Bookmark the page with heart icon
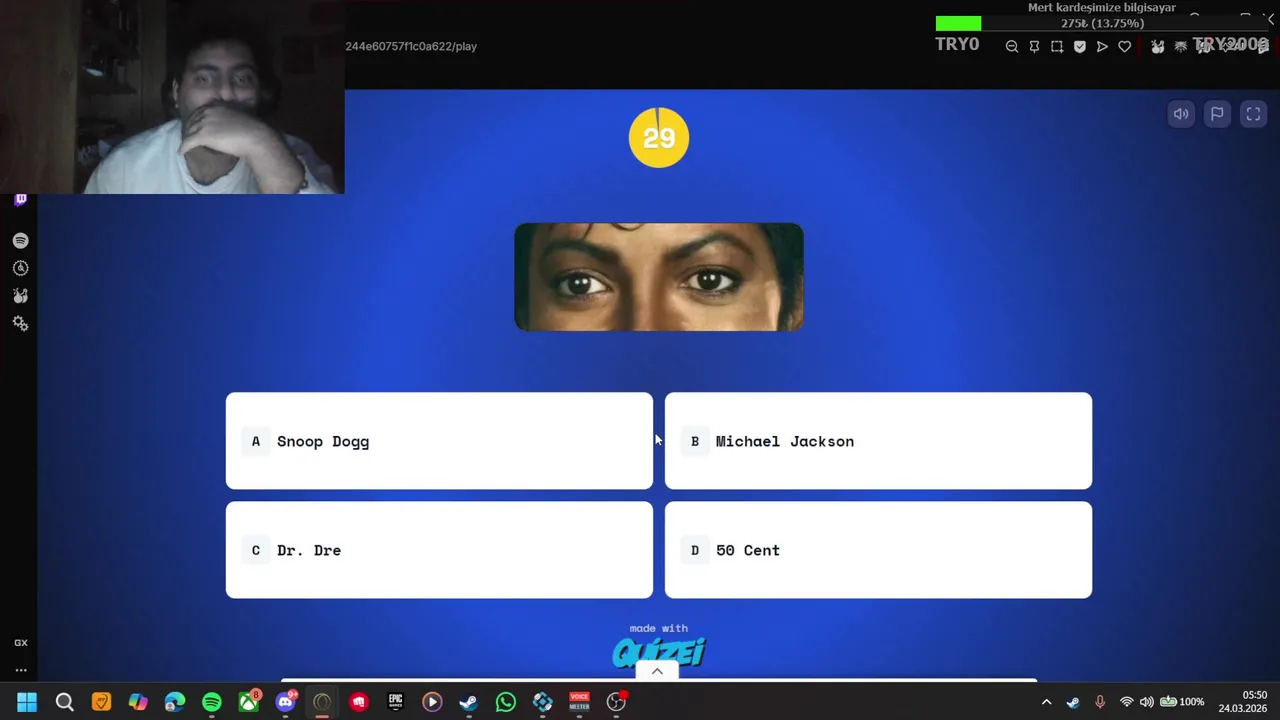Screen dimensions: 1280x720 (1125, 46)
